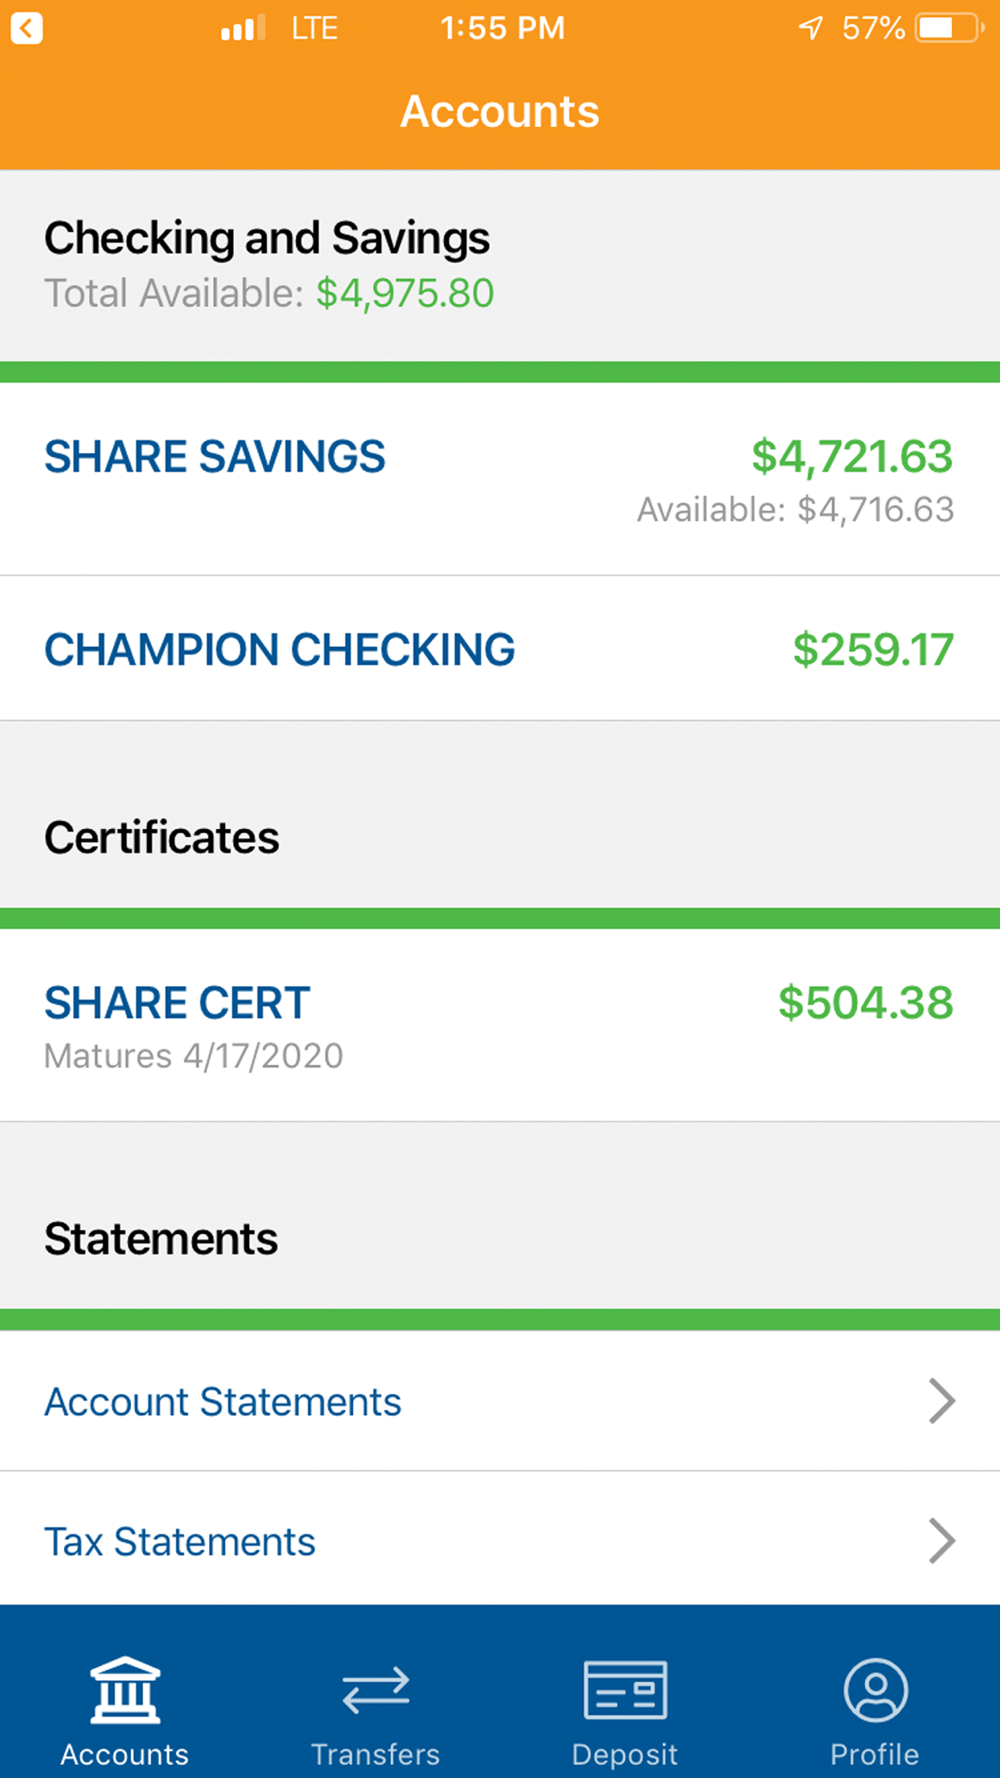This screenshot has width=1000, height=1778.
Task: Tap the back arrow icon in status bar
Action: [27, 28]
